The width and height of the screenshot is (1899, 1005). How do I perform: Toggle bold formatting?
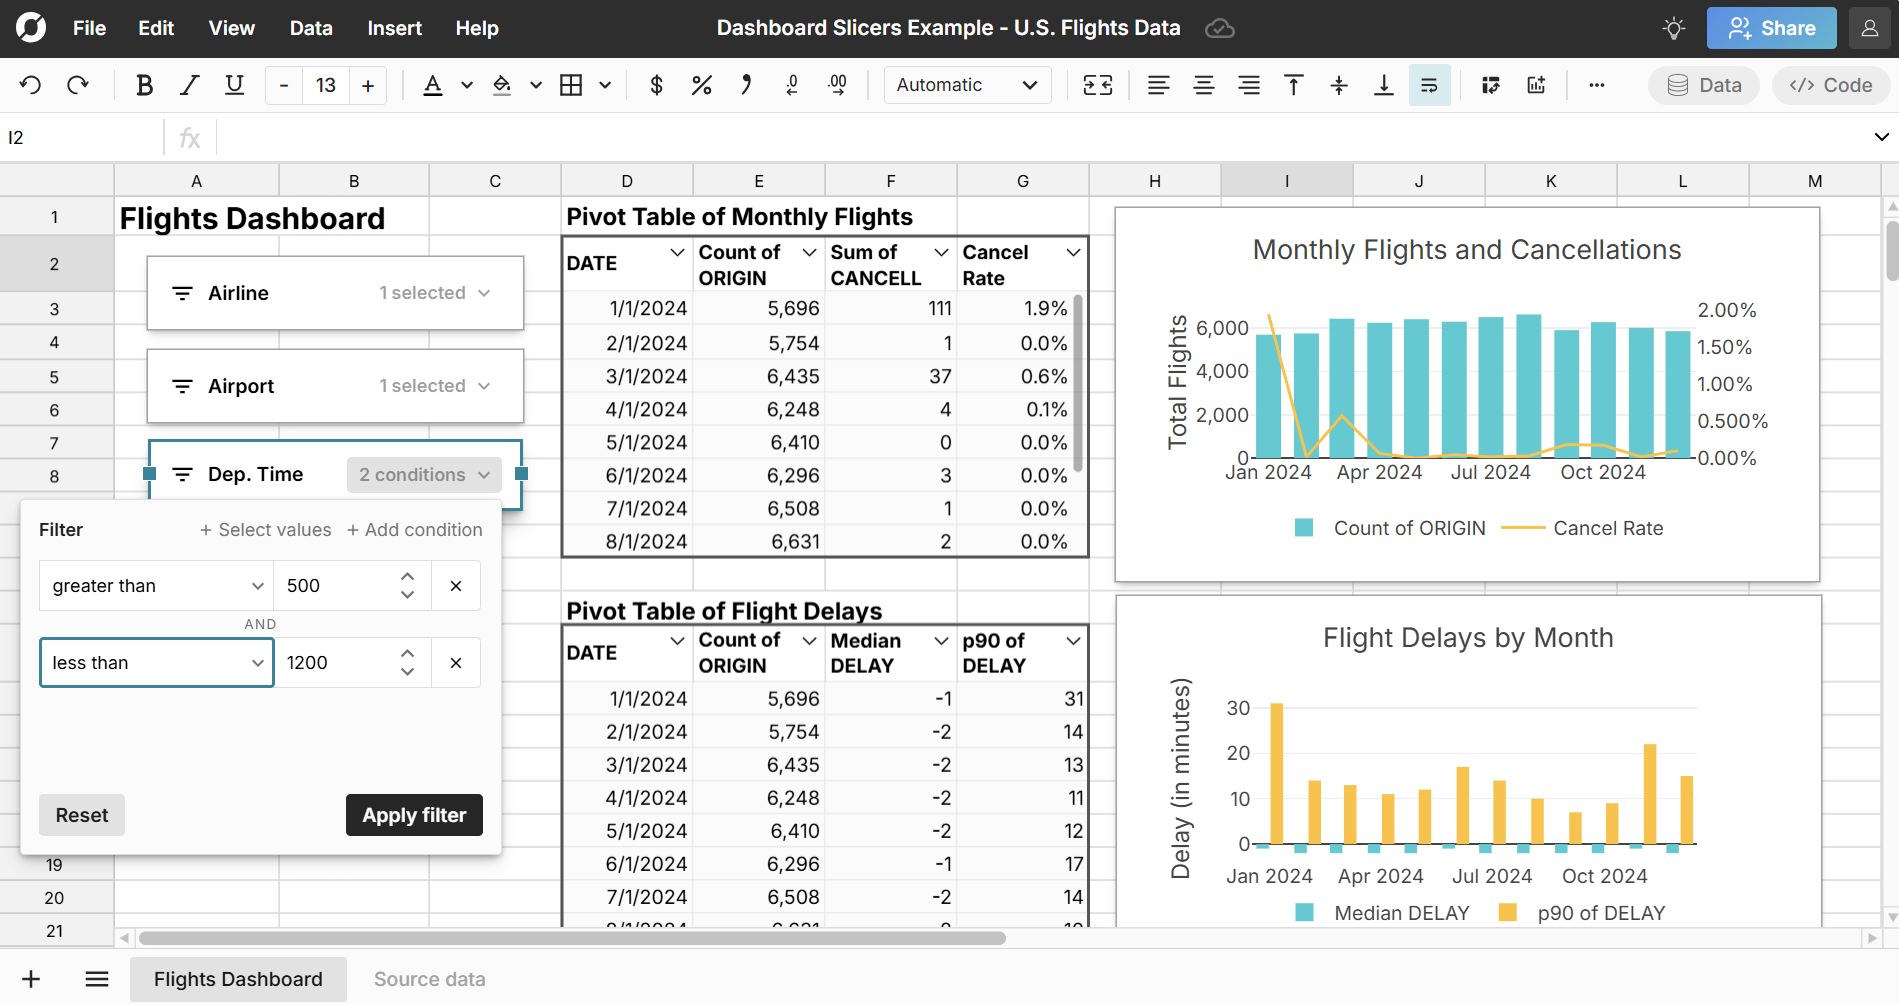144,85
